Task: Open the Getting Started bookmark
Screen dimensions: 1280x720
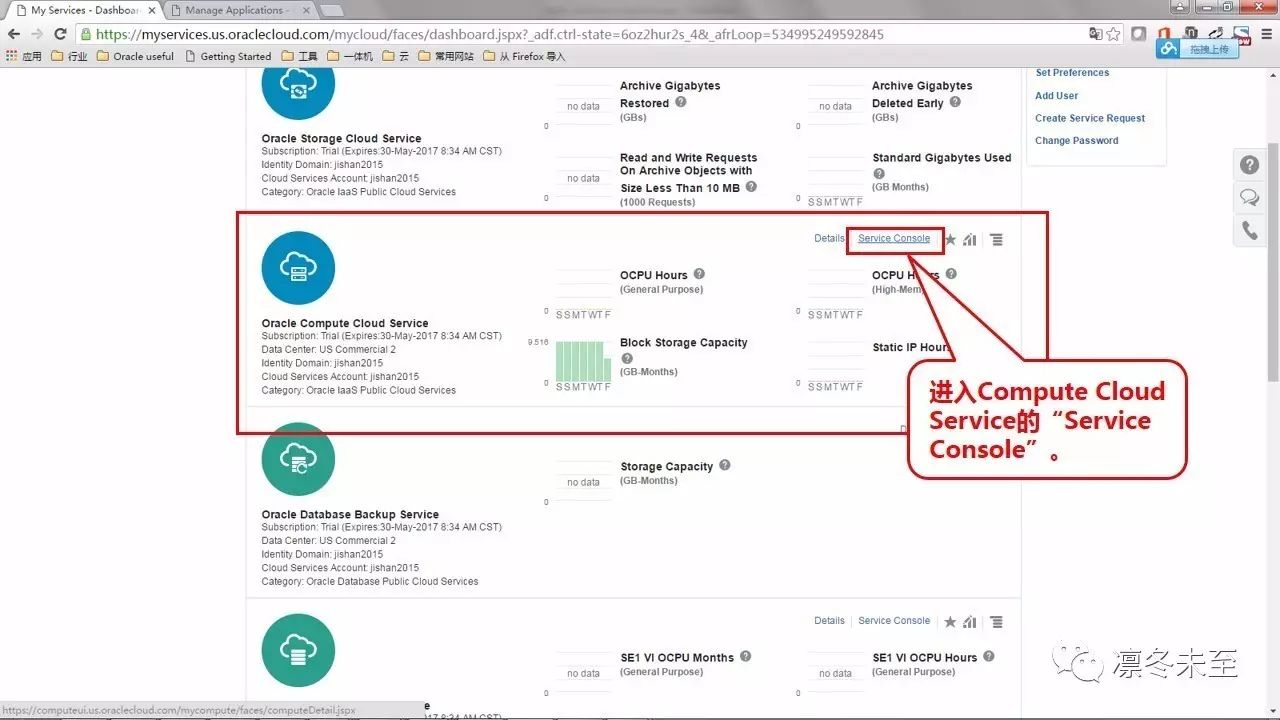Action: 228,56
